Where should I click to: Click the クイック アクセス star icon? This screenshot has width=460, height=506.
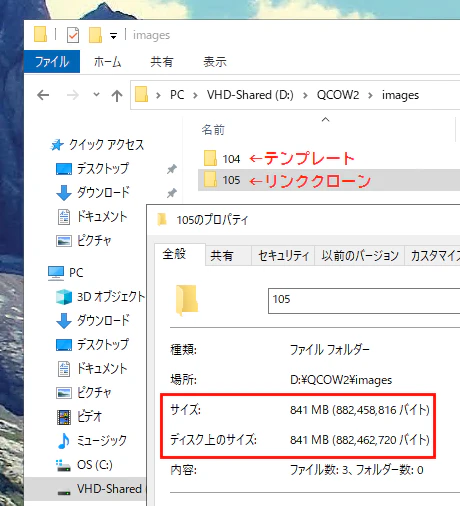(x=57, y=145)
